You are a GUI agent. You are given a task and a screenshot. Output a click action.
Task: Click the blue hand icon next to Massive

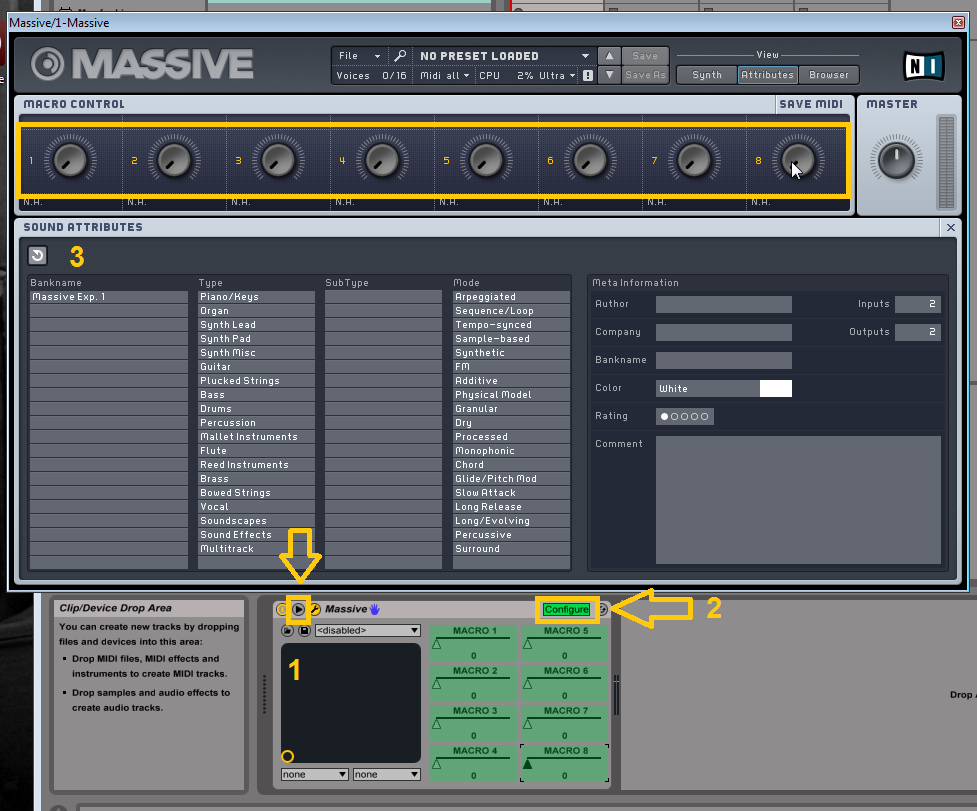coord(374,609)
